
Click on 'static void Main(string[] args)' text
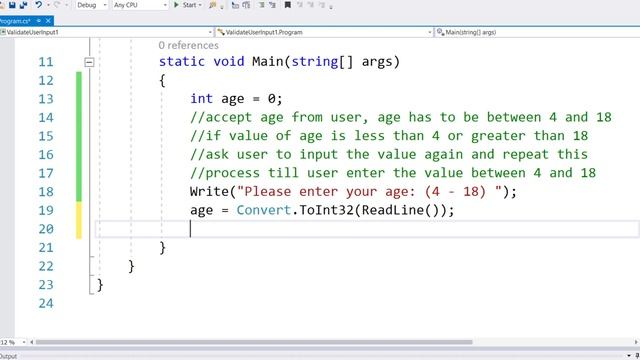pos(279,62)
